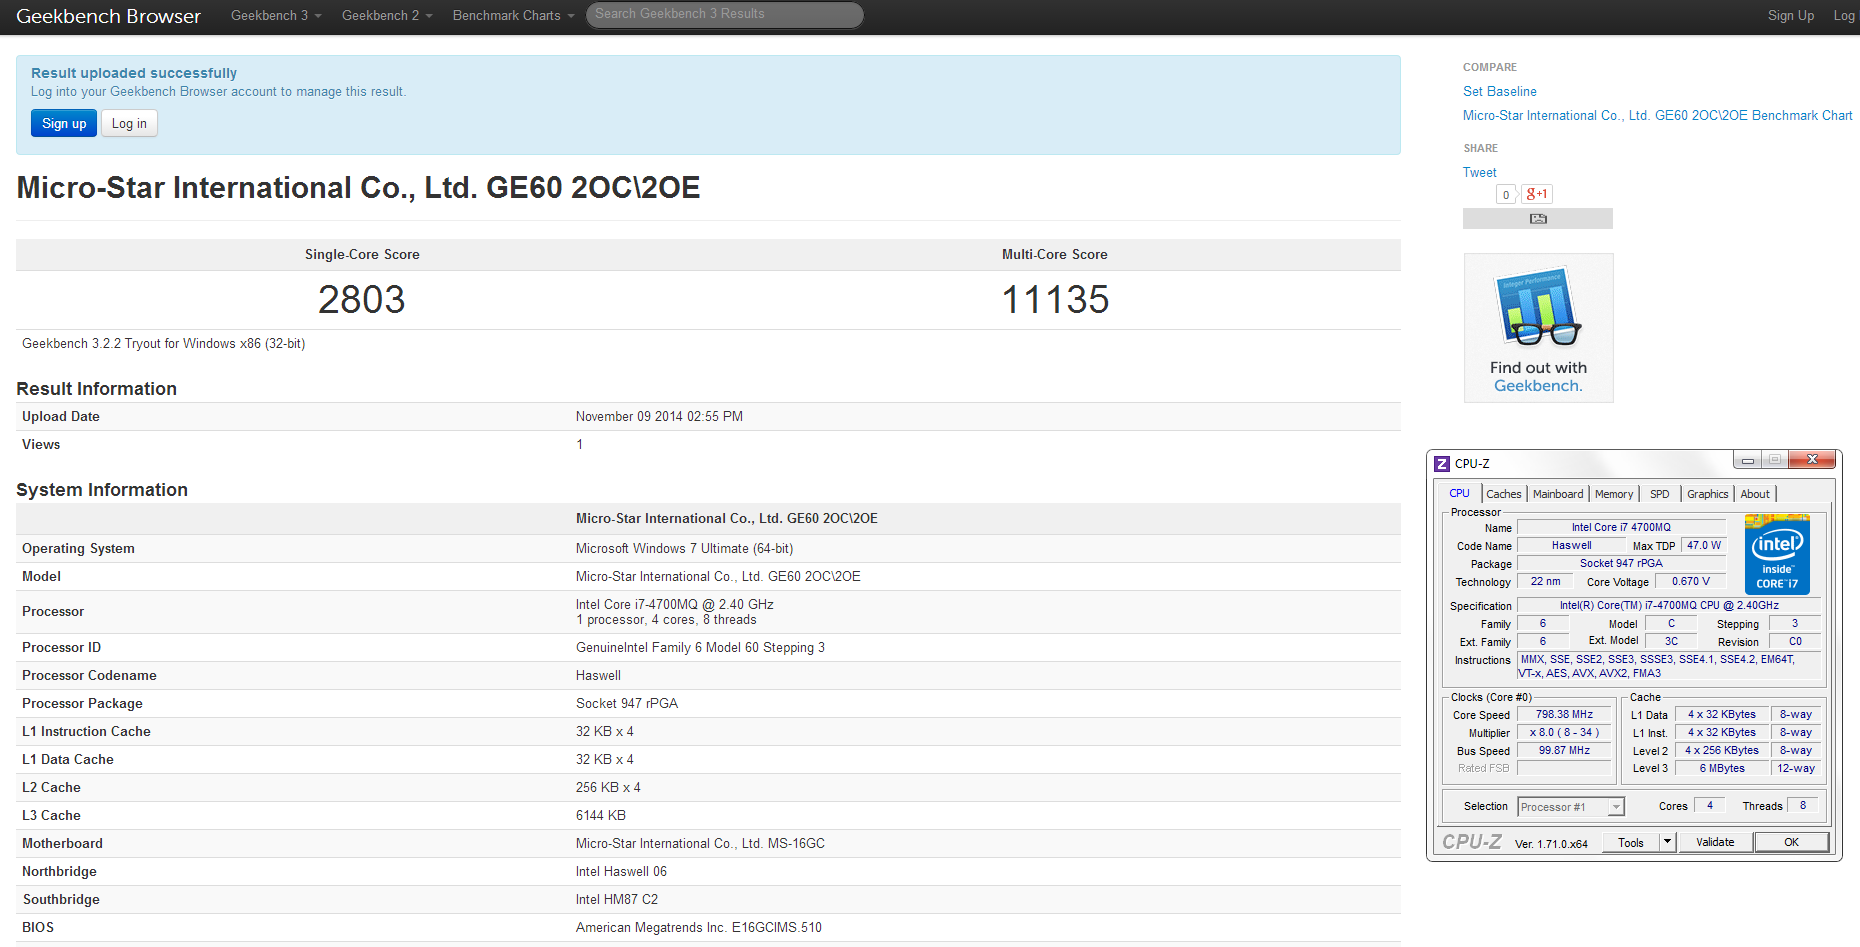Click the CPU-Z app icon in its title bar
The image size is (1860, 947).
click(1442, 463)
